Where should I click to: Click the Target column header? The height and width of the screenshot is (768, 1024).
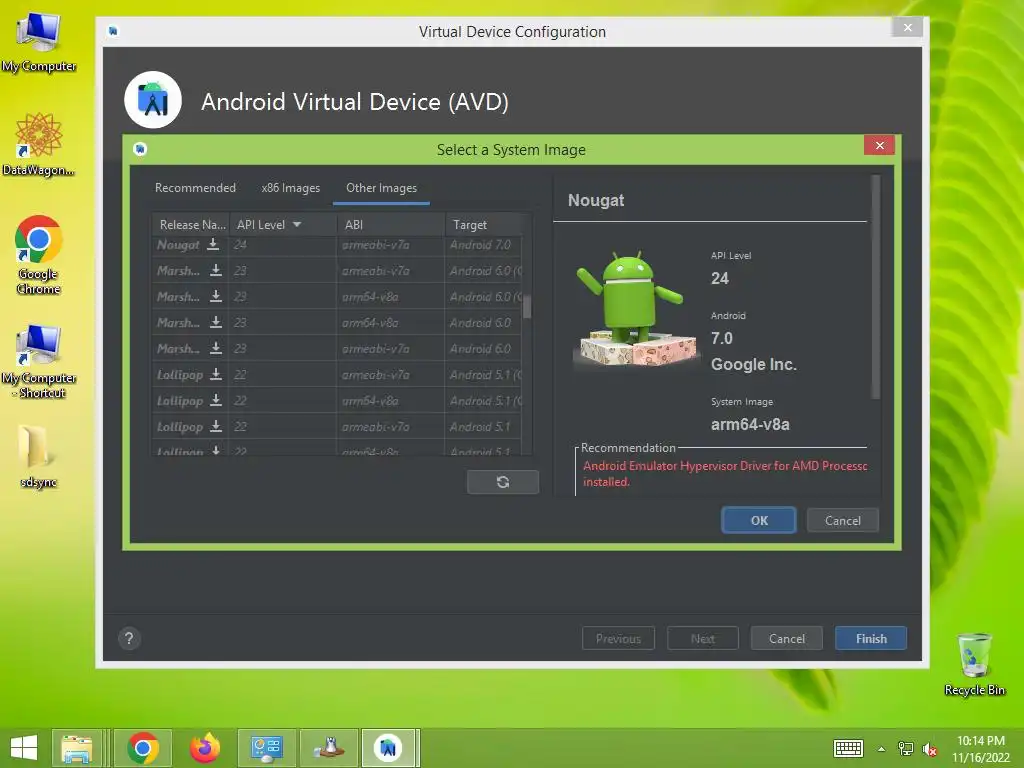[x=483, y=225]
